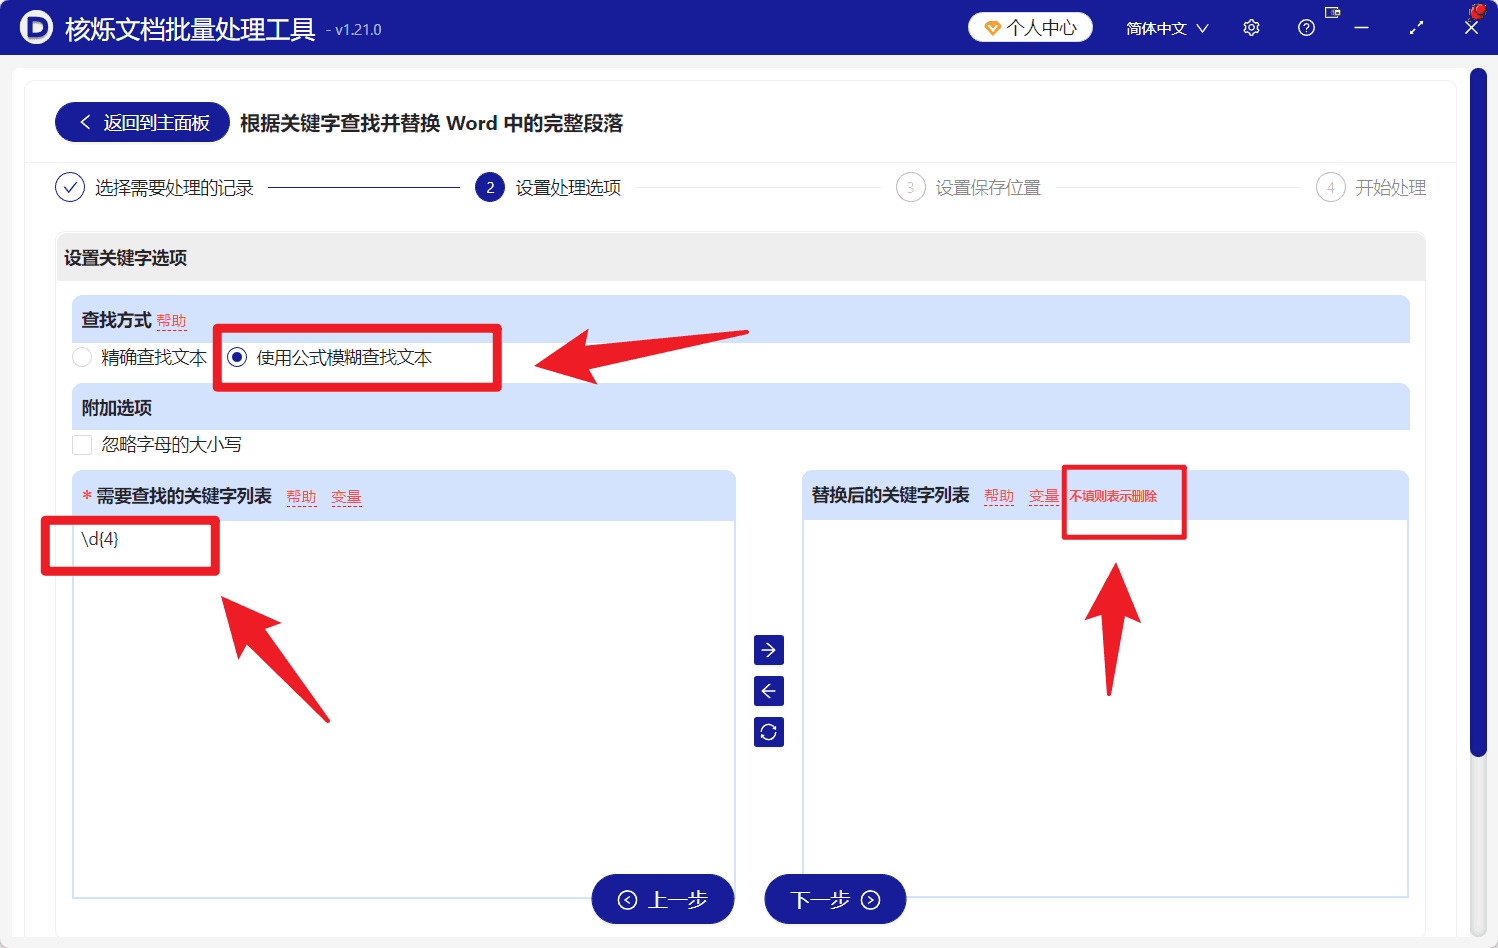Click the help question-mark icon
The height and width of the screenshot is (948, 1498).
(1305, 27)
